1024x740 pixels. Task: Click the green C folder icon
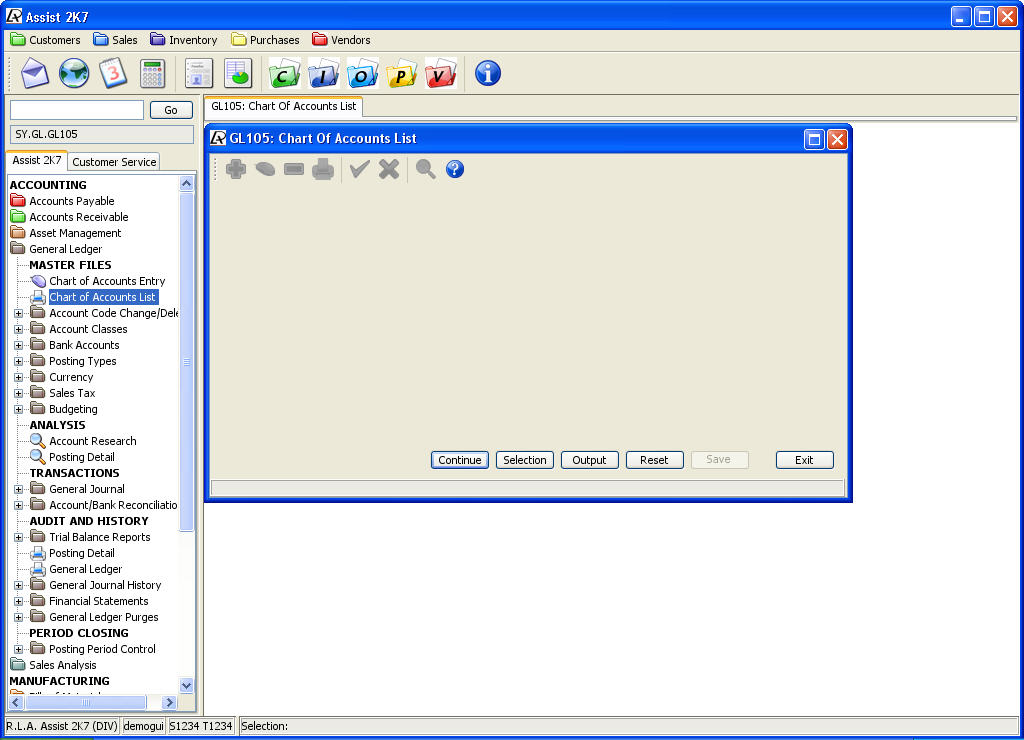pos(284,73)
